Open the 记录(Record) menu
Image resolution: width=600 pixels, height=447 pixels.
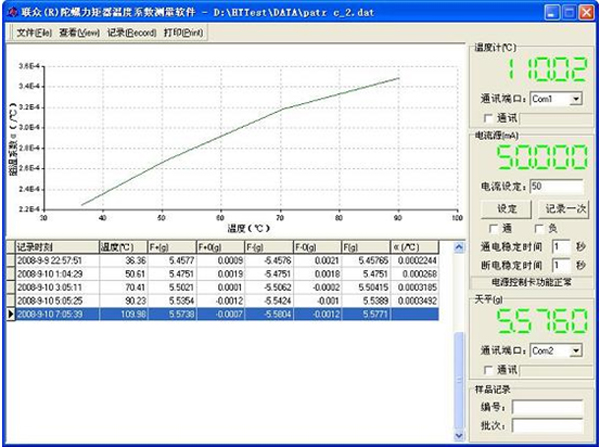[132, 34]
